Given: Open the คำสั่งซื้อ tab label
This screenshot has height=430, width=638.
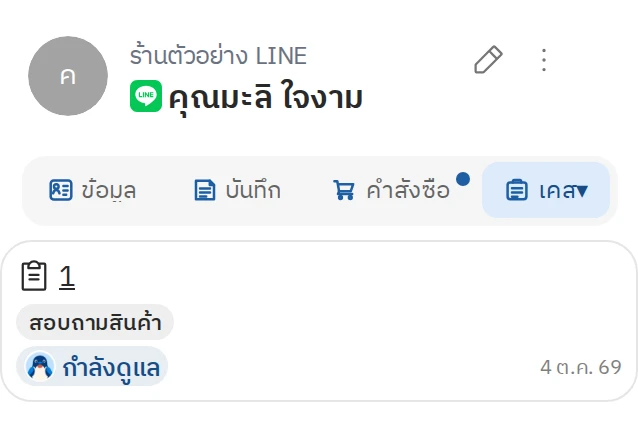Looking at the screenshot, I should [408, 190].
